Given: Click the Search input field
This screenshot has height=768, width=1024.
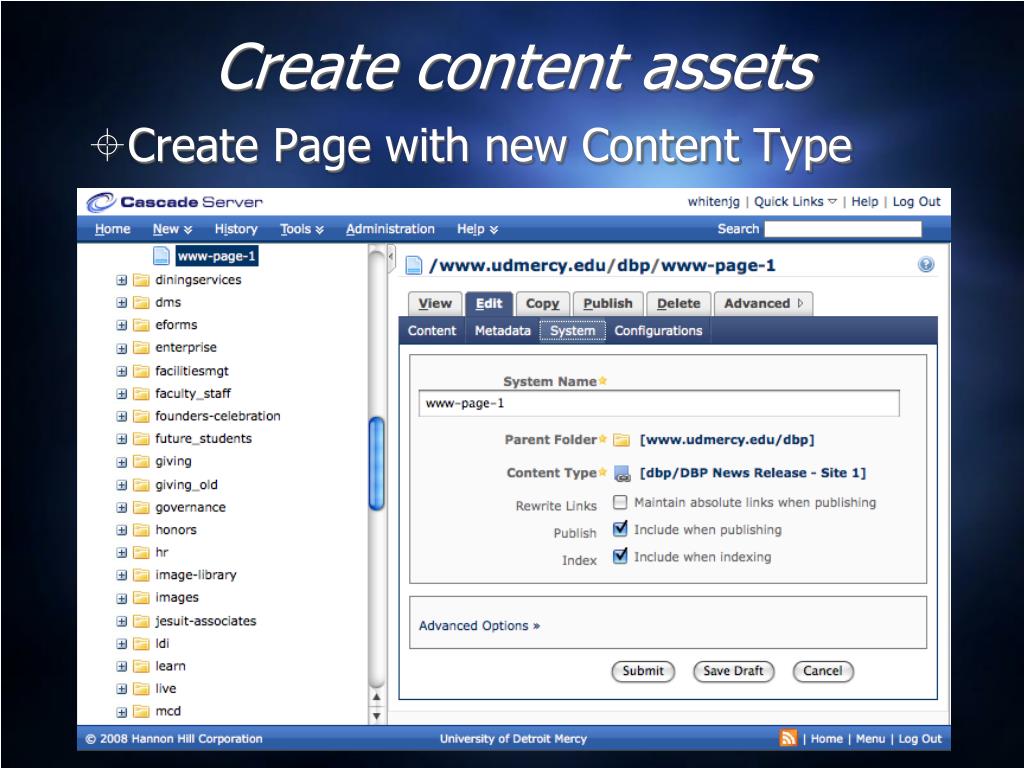Looking at the screenshot, I should point(842,229).
